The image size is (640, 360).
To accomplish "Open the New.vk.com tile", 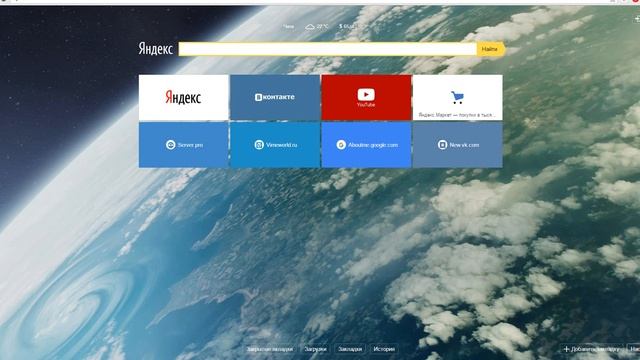I will tap(458, 145).
